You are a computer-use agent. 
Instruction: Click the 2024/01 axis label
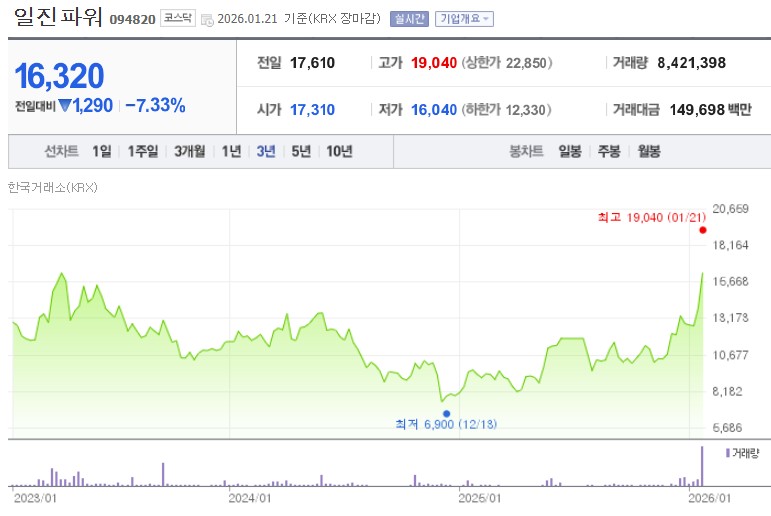(x=249, y=498)
